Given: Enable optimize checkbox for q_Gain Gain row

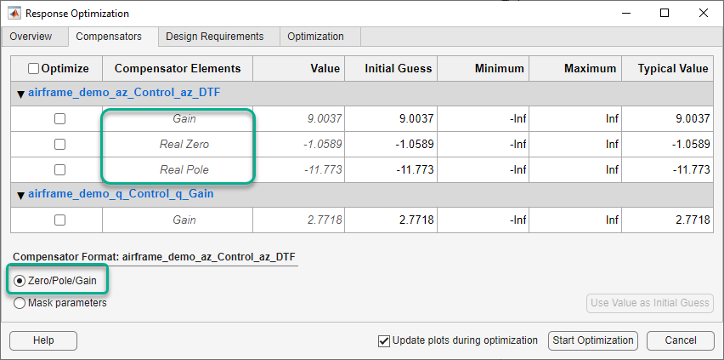Looking at the screenshot, I should (x=60, y=220).
